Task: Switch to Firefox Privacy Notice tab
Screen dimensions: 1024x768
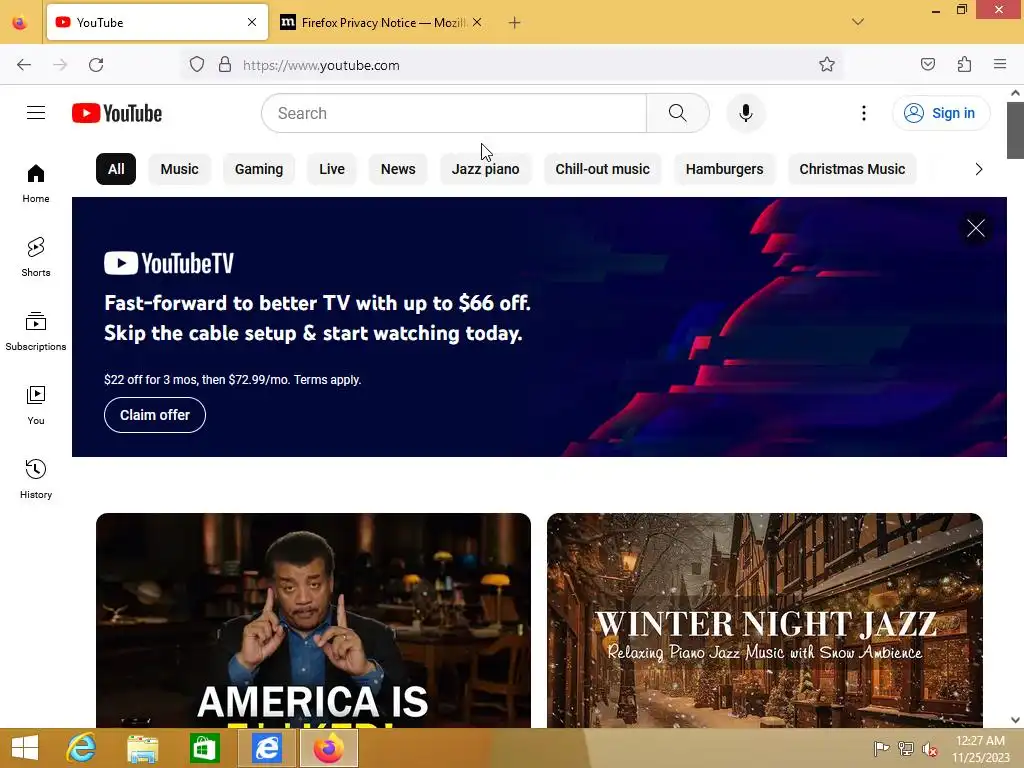Action: click(382, 22)
